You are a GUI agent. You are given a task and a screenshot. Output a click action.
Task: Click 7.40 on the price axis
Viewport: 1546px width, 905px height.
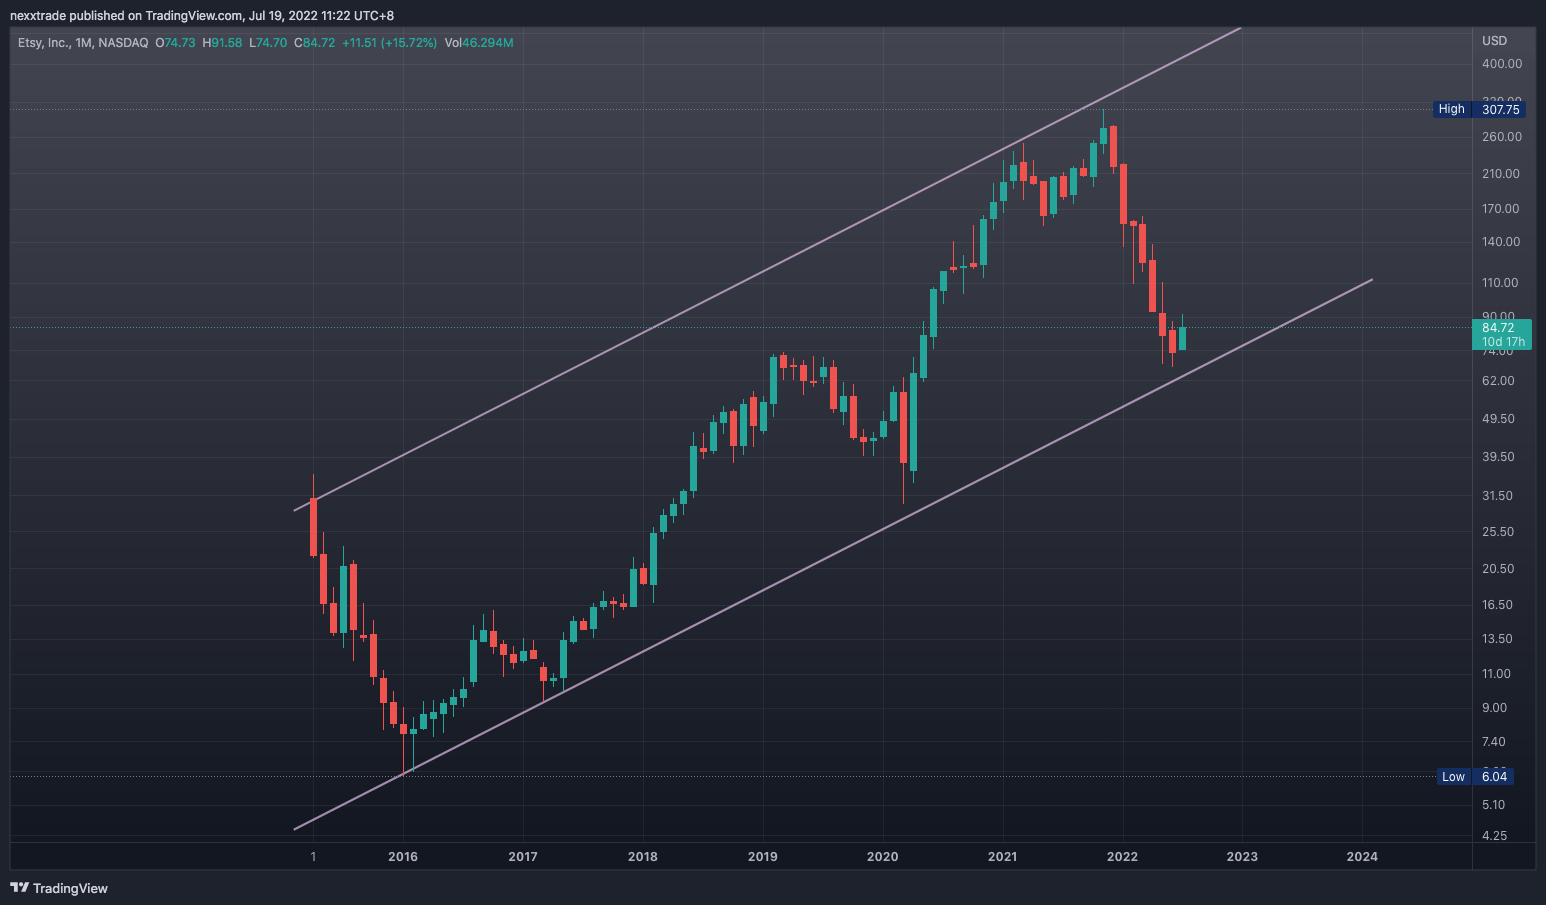[x=1494, y=741]
